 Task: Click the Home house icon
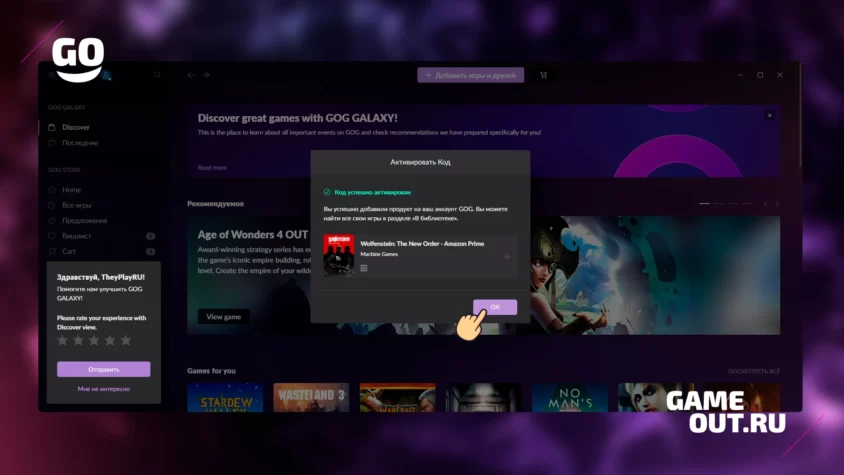[x=52, y=190]
